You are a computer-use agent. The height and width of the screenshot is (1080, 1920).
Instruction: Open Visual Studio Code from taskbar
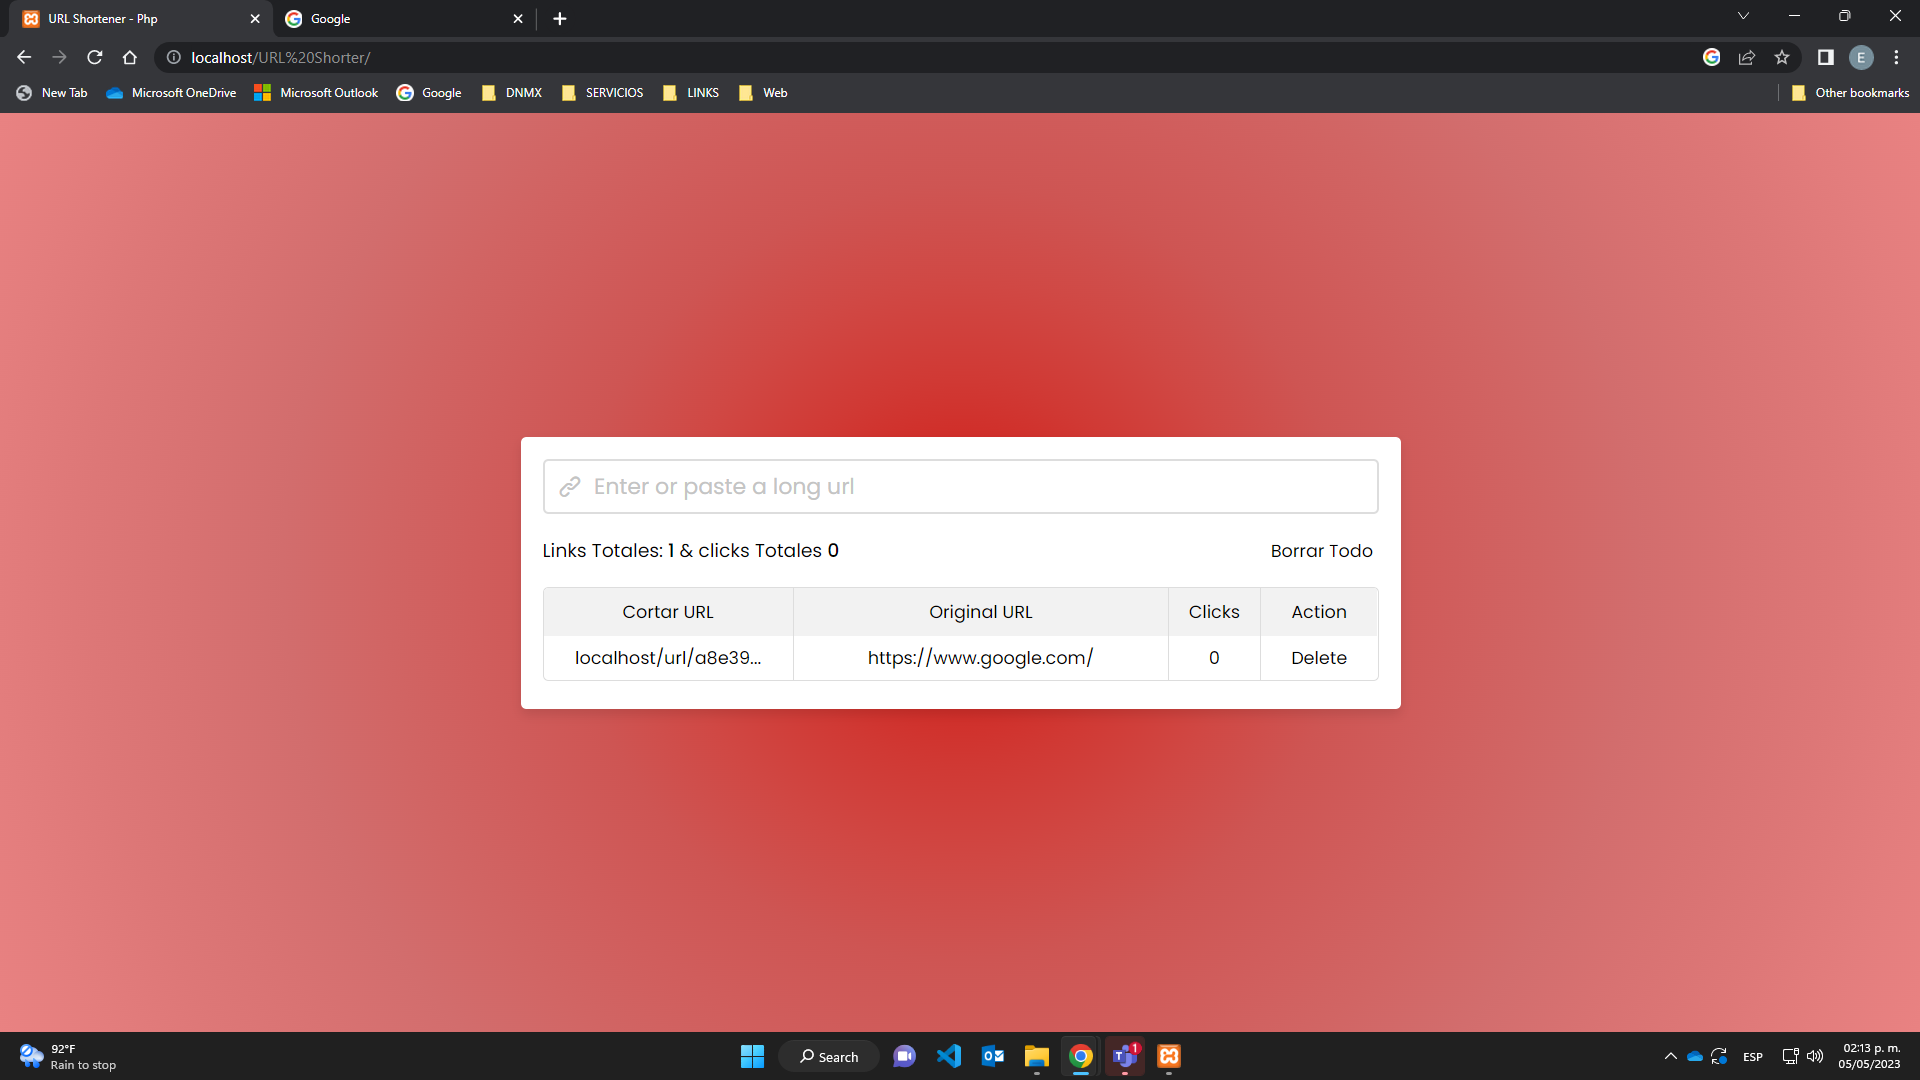(x=949, y=1056)
